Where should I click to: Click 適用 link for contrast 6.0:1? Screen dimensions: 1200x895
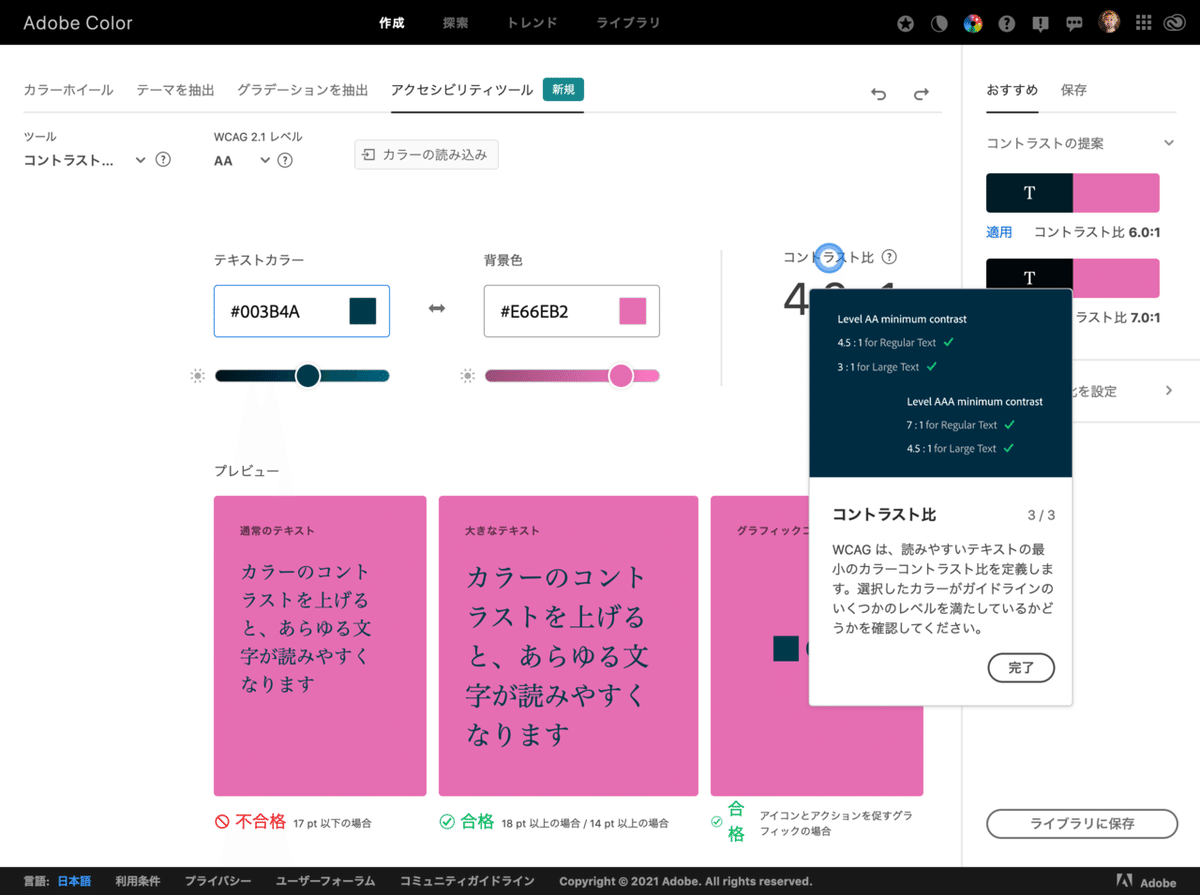999,232
